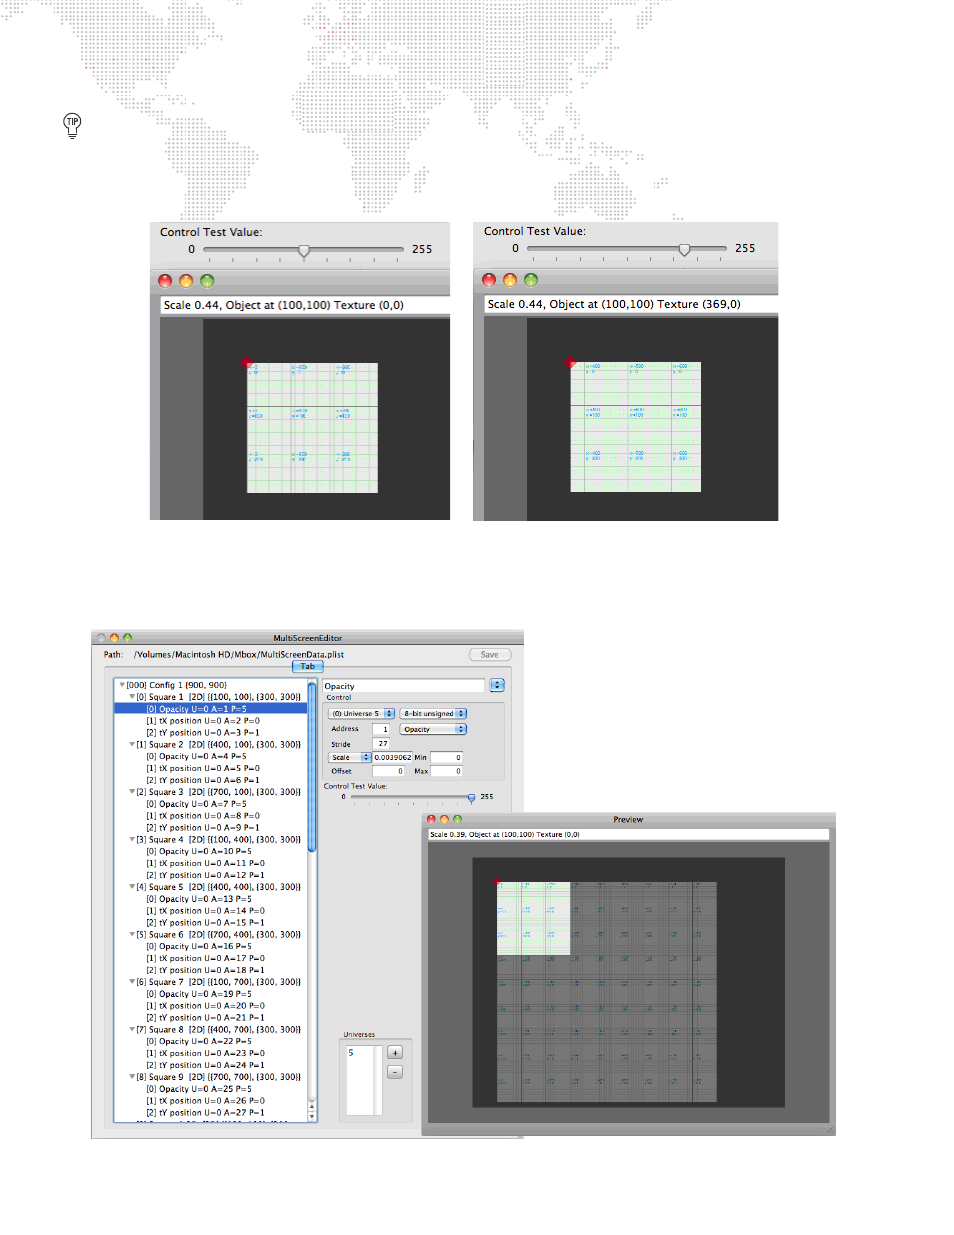The image size is (954, 1235).
Task: Collapse the [8] Square 9 node
Action: coord(132,1077)
